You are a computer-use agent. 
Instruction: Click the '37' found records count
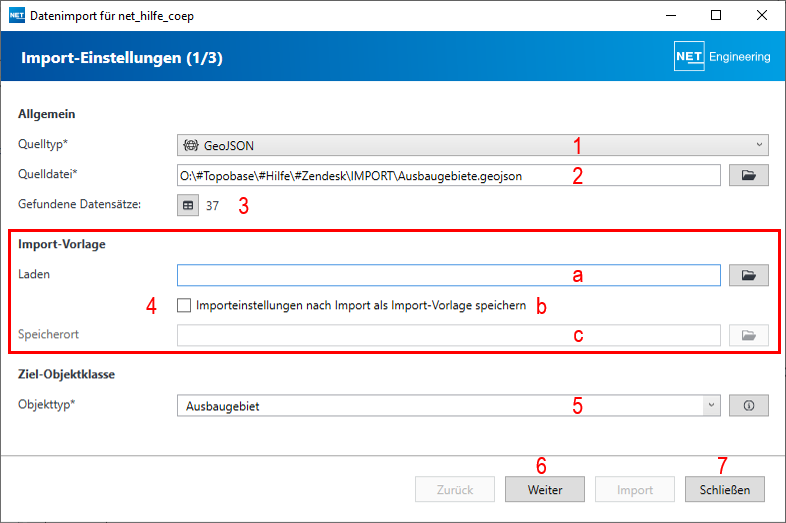coord(213,206)
